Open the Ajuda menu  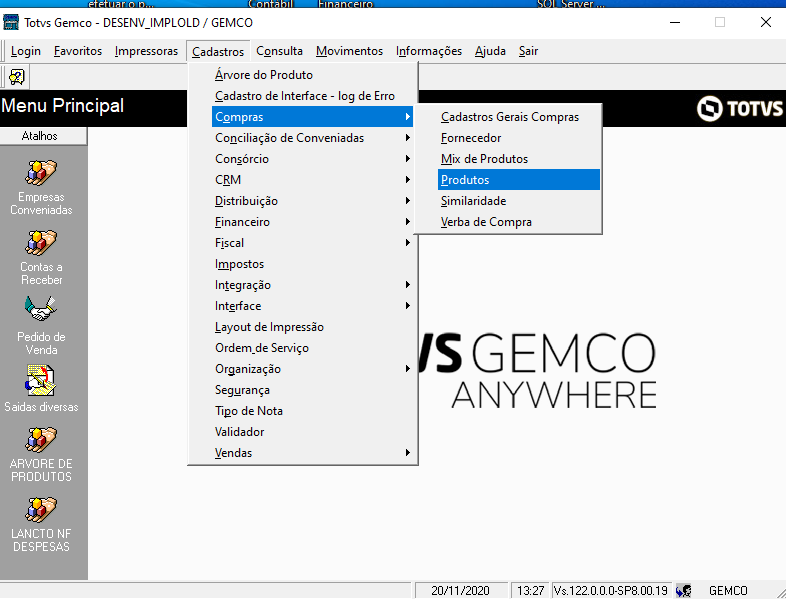490,51
